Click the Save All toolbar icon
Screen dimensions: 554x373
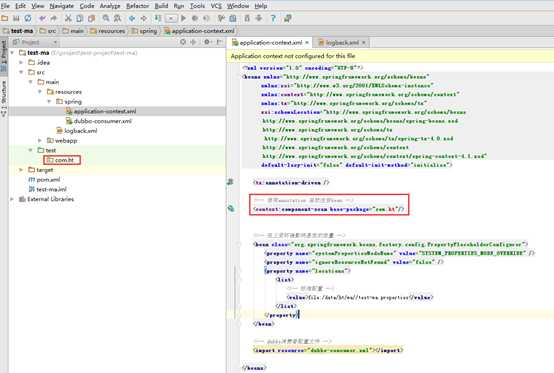(x=16, y=18)
